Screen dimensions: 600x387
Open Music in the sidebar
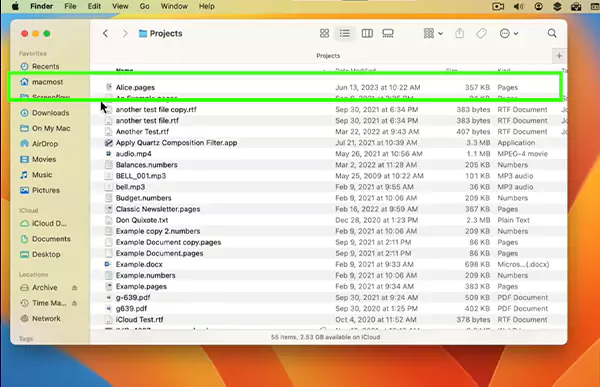(36, 175)
